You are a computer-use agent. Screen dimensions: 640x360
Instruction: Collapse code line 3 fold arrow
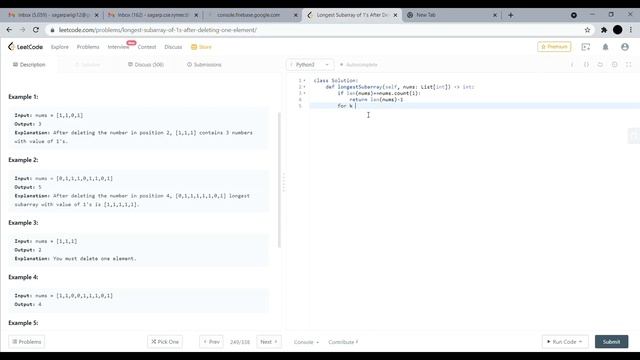click(304, 93)
